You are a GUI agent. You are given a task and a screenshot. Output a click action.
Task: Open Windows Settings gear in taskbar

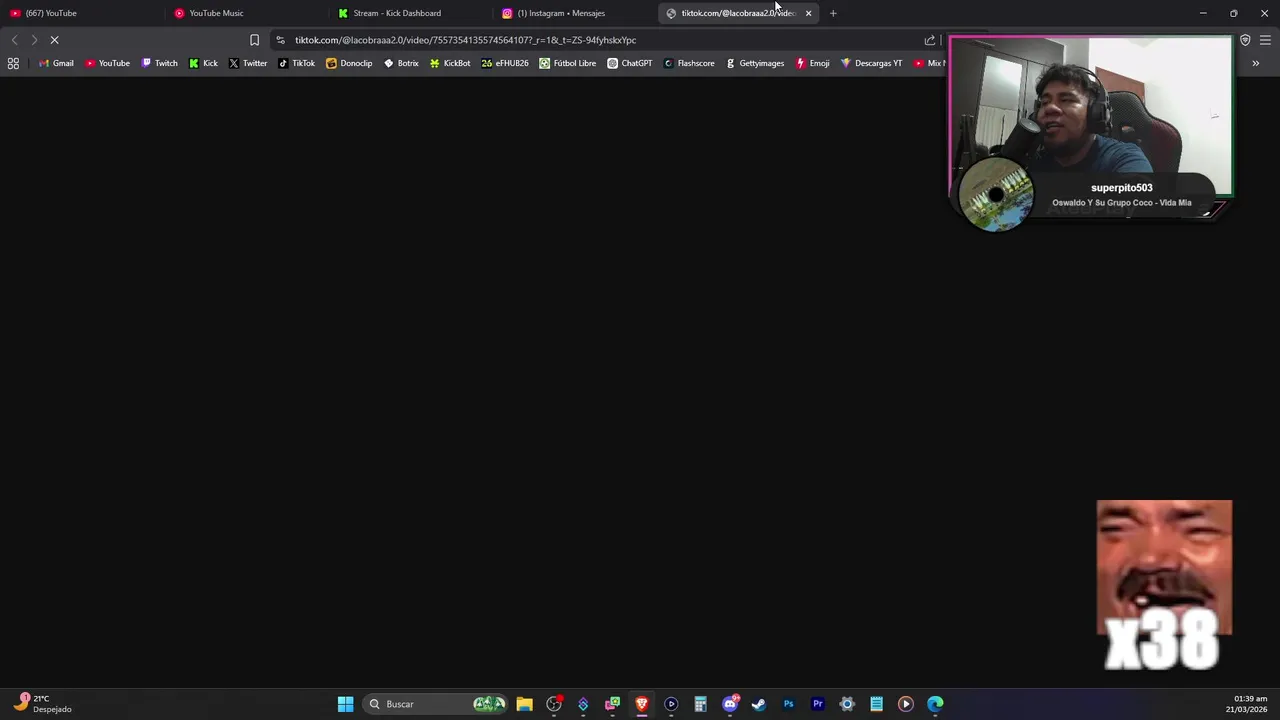click(x=847, y=704)
